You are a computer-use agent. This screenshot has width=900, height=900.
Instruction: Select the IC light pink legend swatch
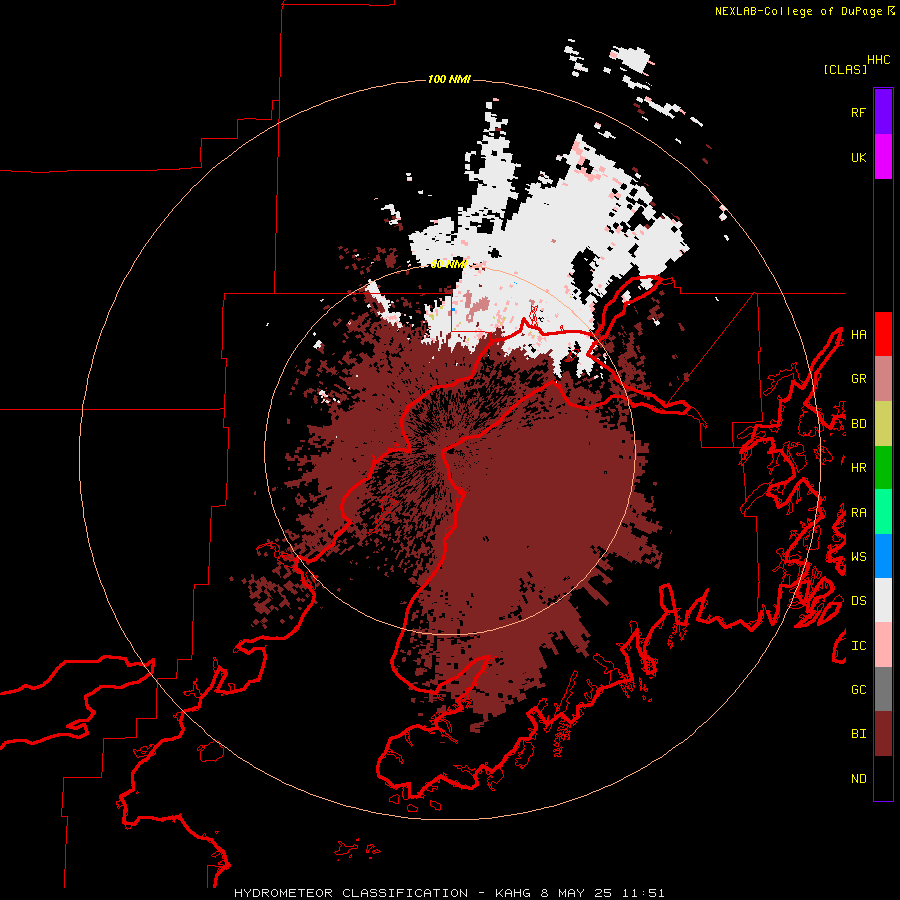point(883,645)
